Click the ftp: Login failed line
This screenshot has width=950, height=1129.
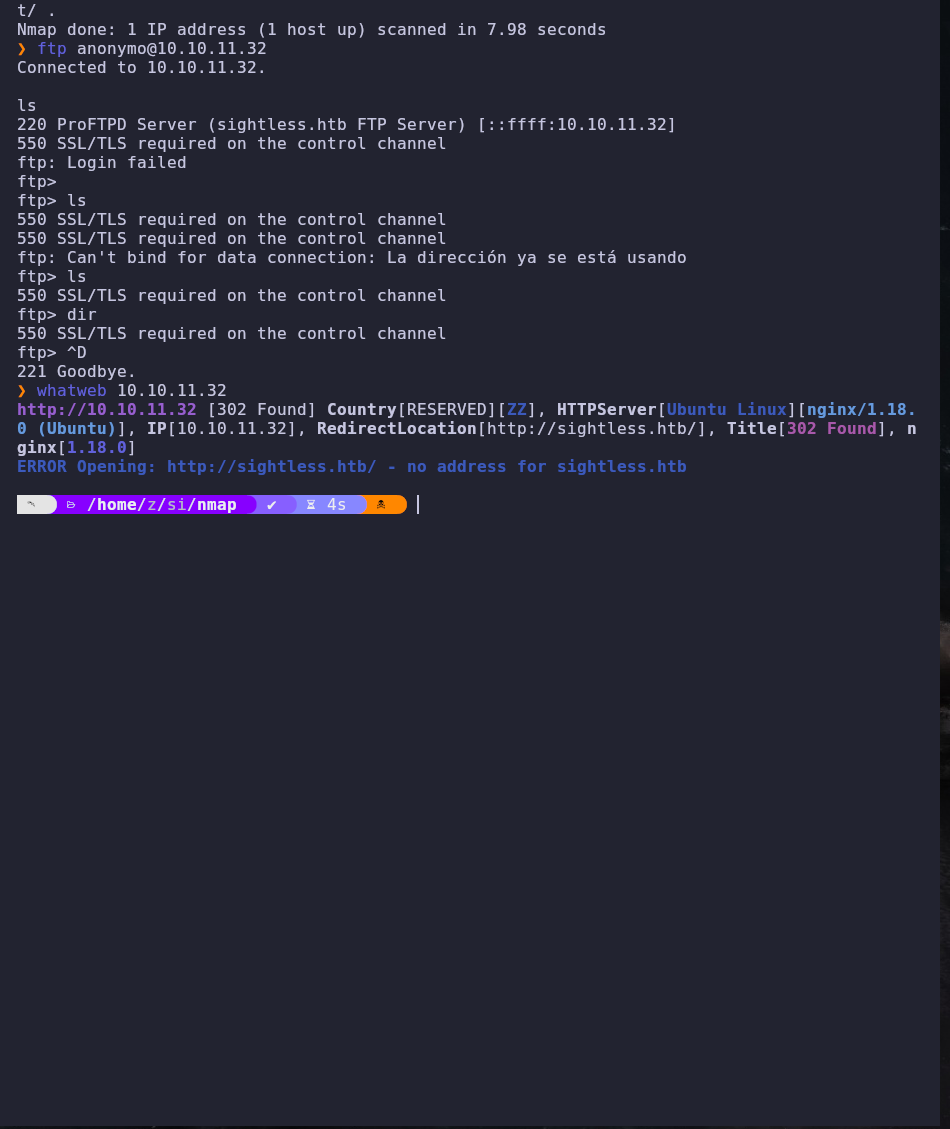[102, 163]
